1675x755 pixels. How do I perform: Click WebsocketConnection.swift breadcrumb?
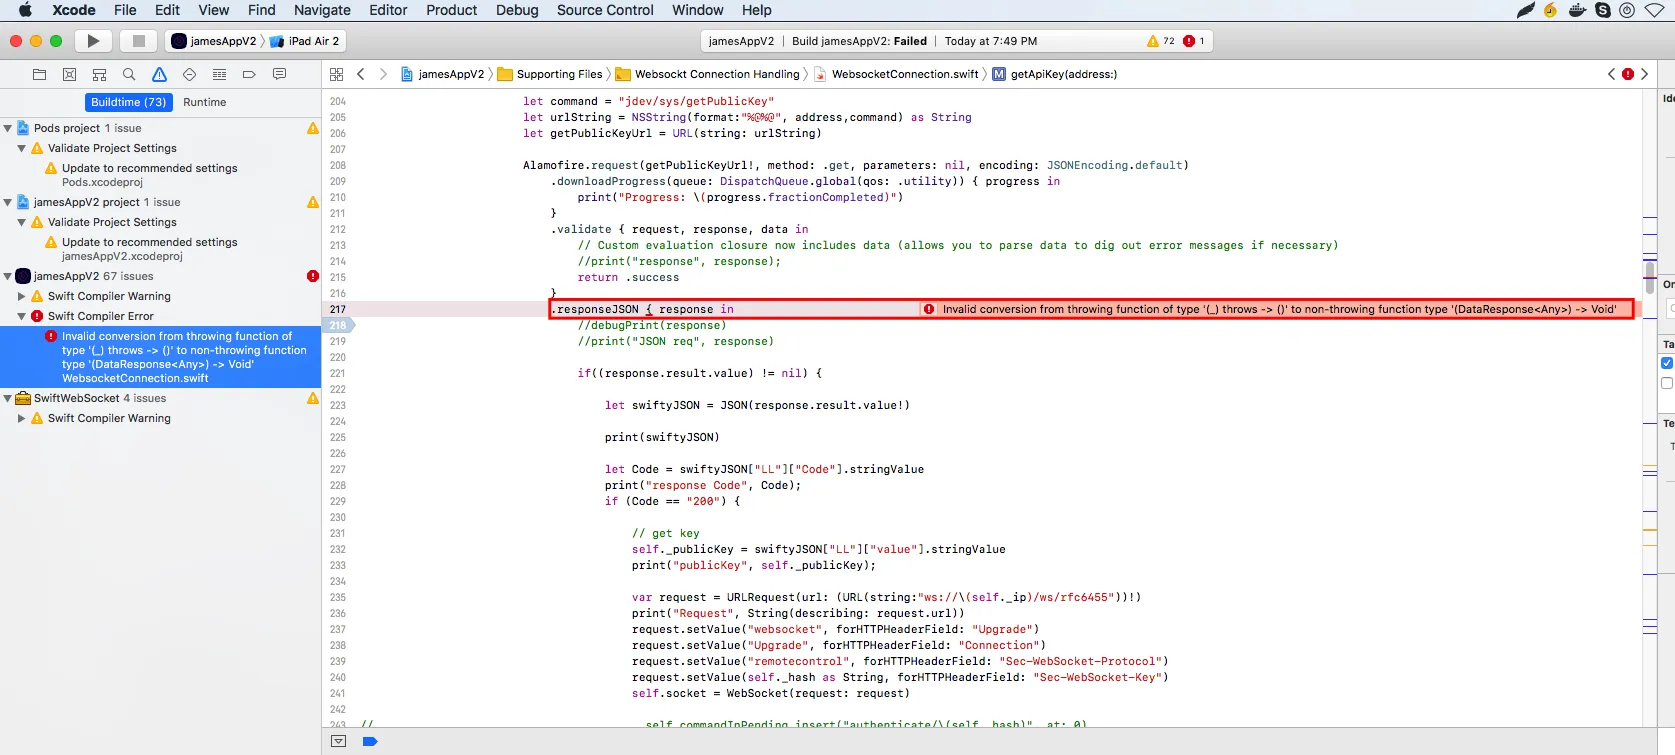tap(897, 74)
